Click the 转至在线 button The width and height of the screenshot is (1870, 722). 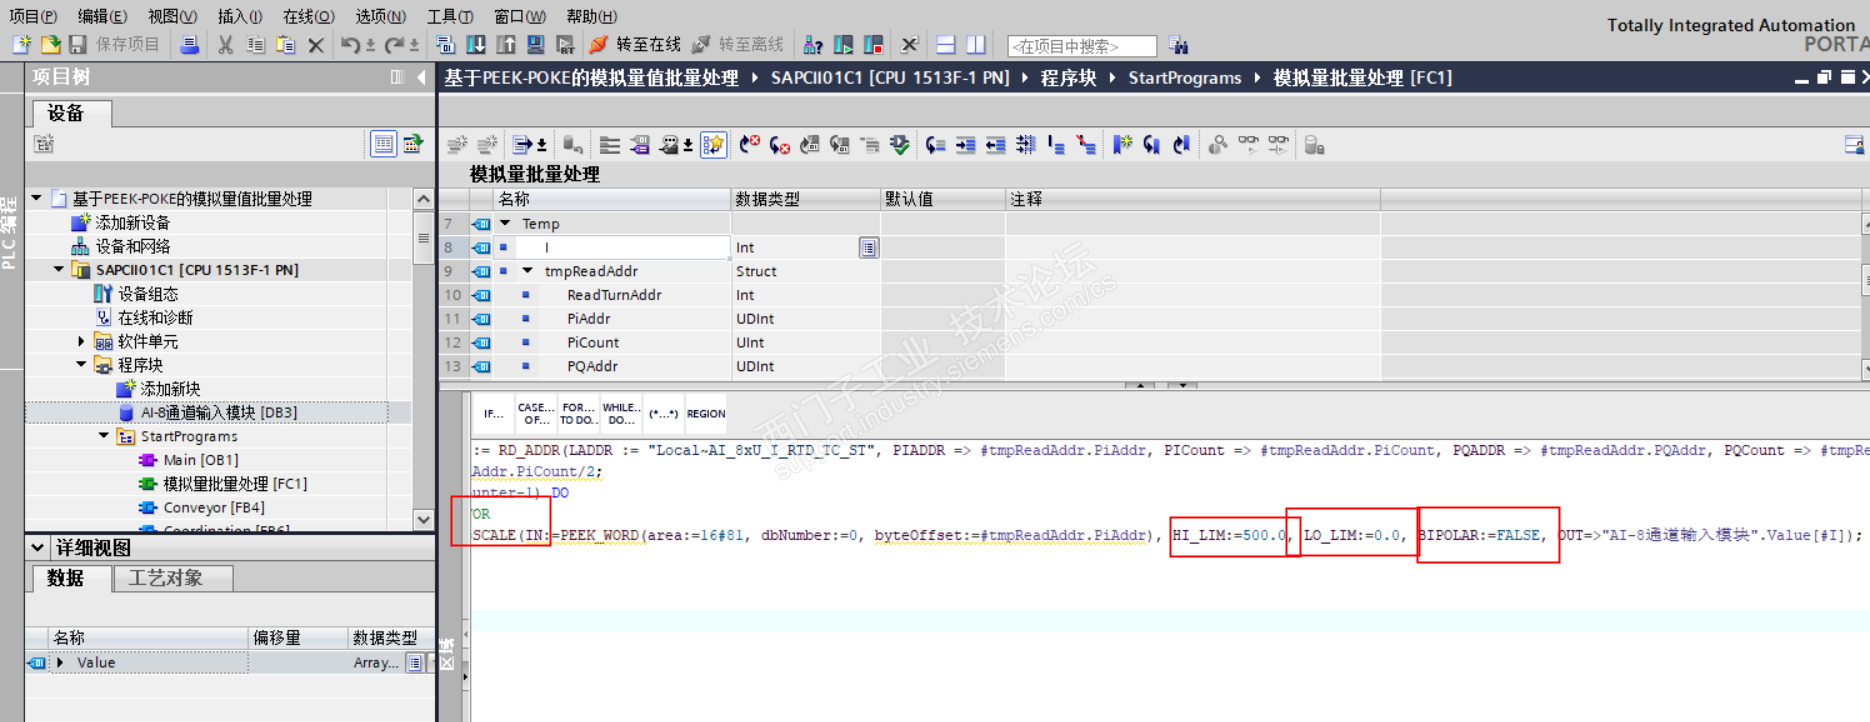(634, 45)
